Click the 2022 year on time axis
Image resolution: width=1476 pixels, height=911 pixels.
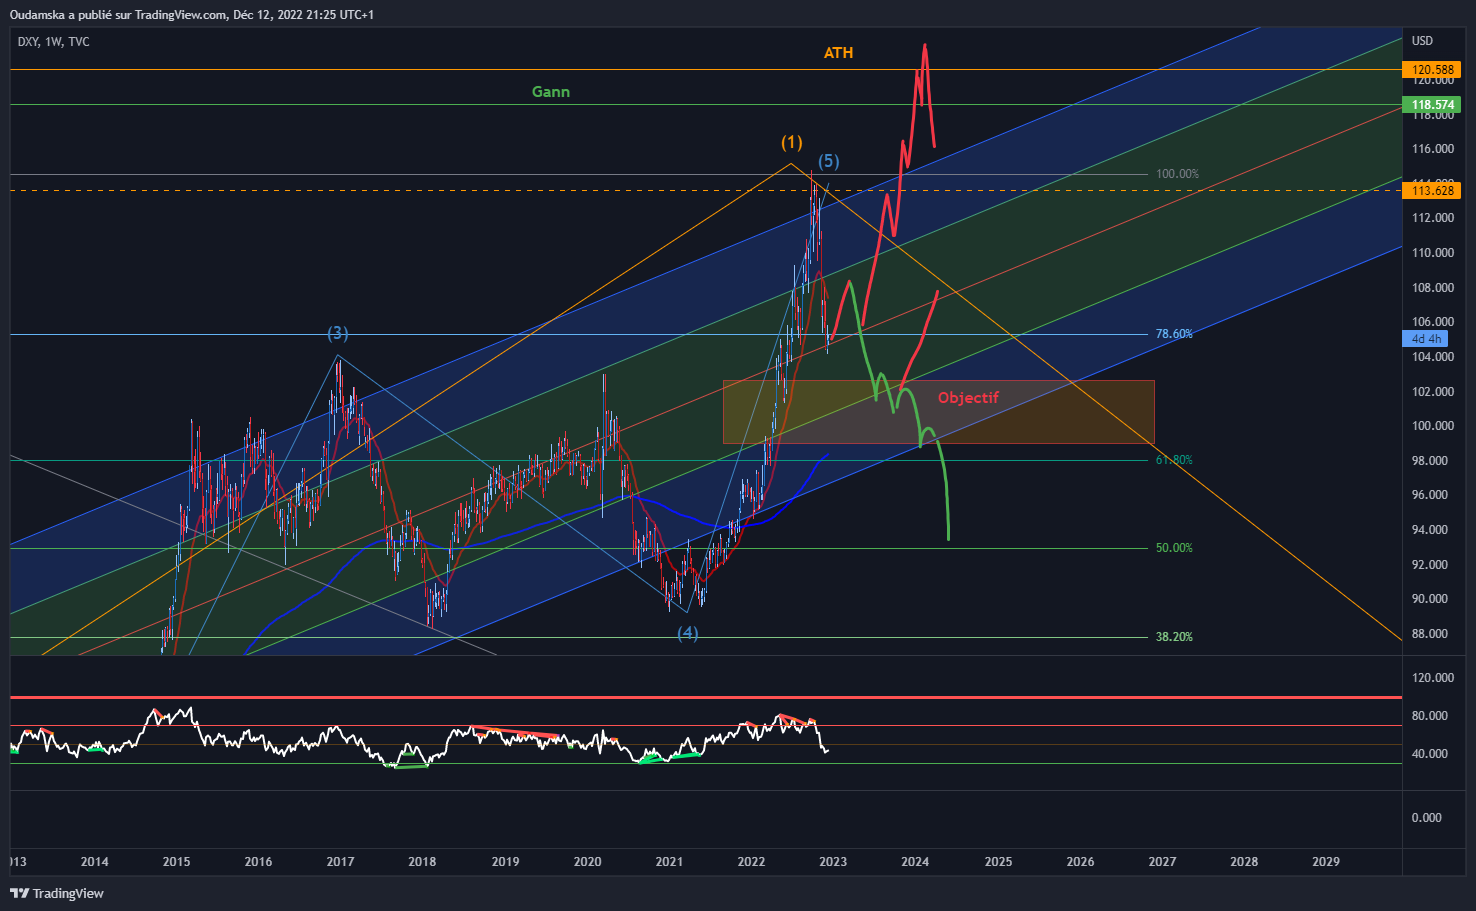pyautogui.click(x=751, y=862)
